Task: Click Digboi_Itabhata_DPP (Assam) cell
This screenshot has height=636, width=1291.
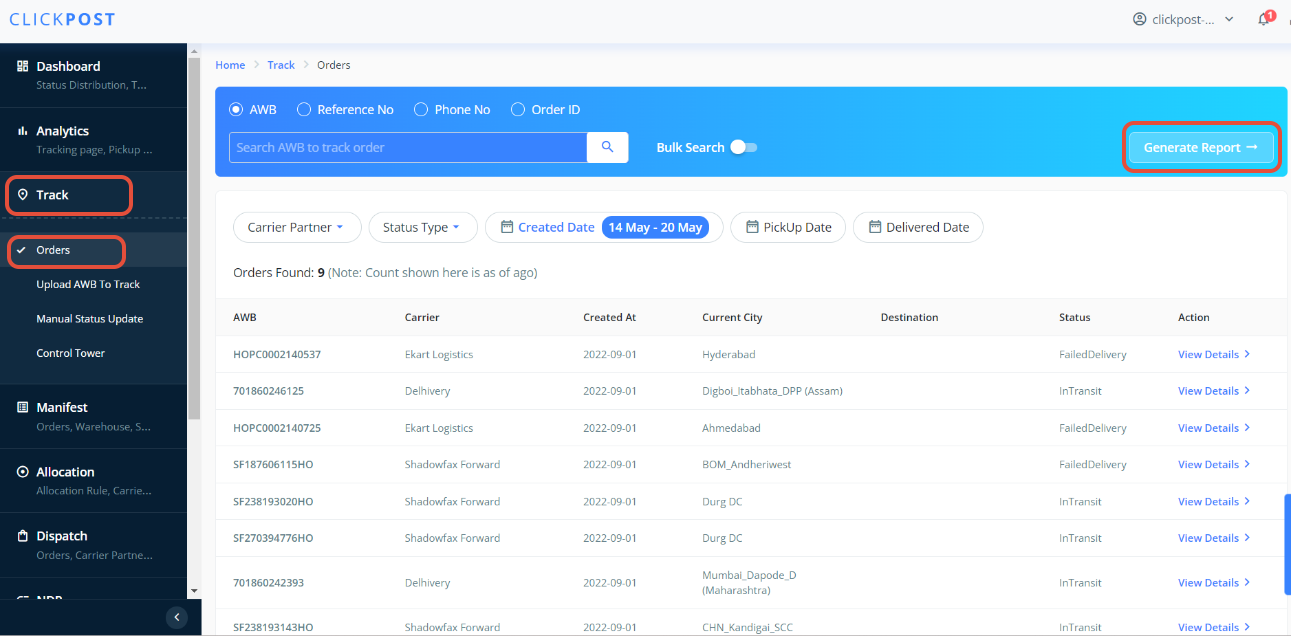Action: (772, 391)
